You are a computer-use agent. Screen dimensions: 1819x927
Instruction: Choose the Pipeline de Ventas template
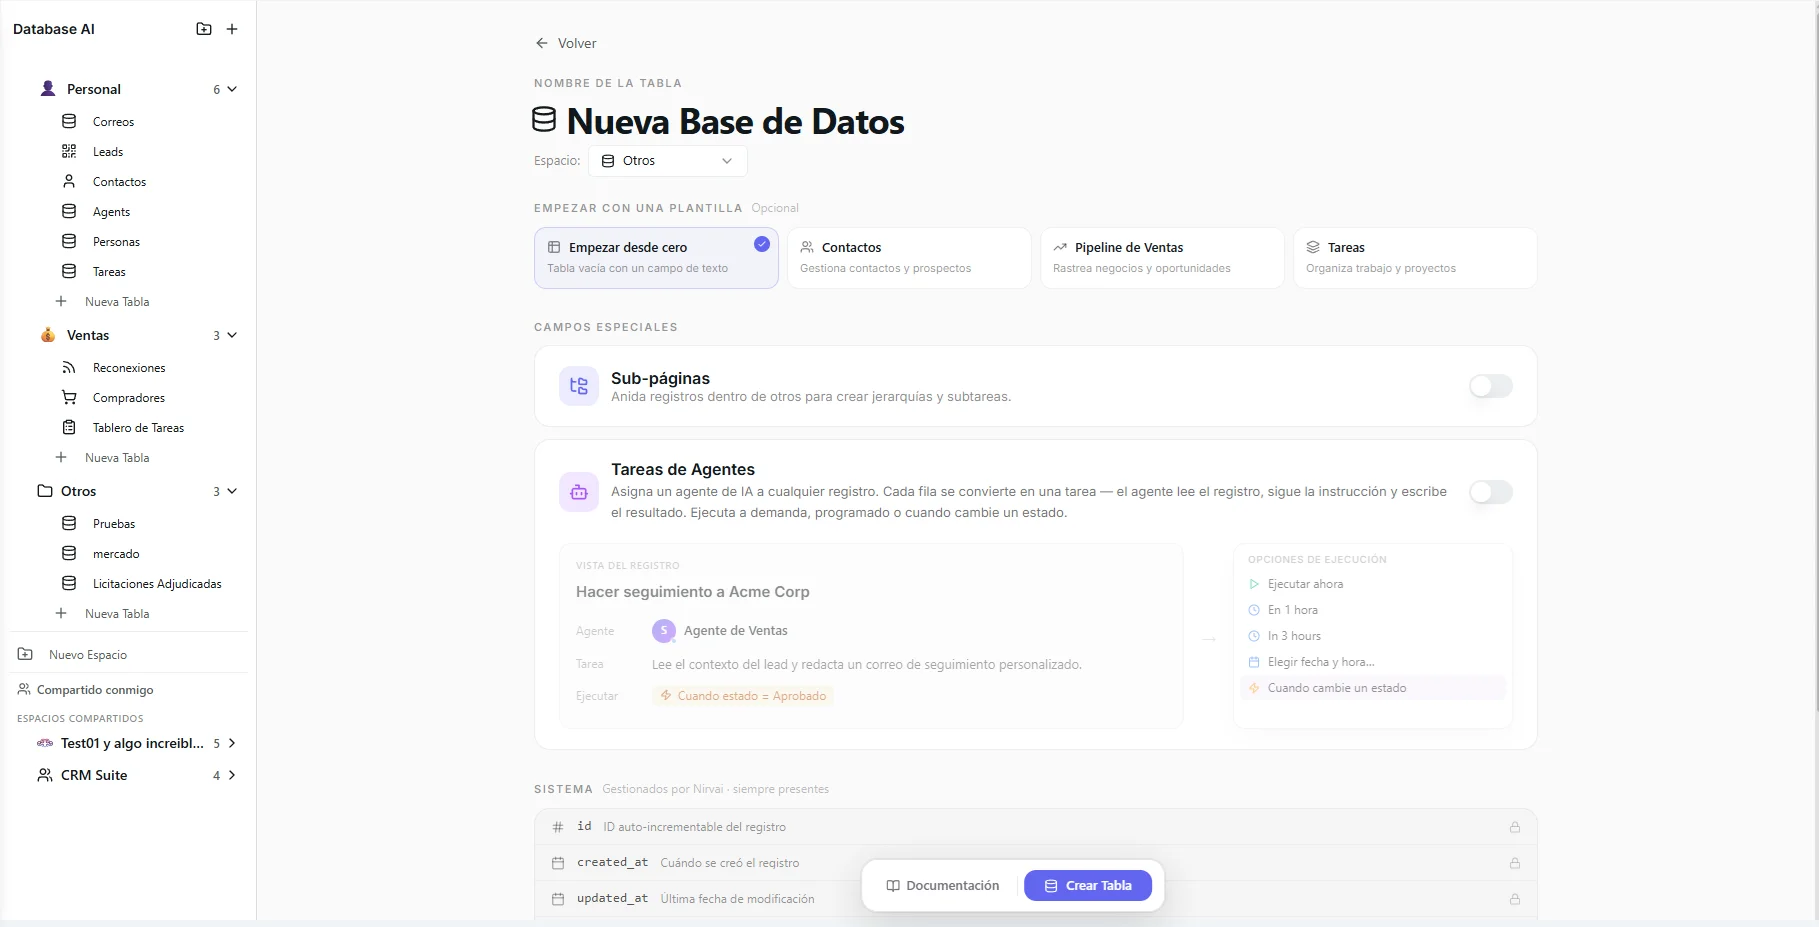(1162, 258)
